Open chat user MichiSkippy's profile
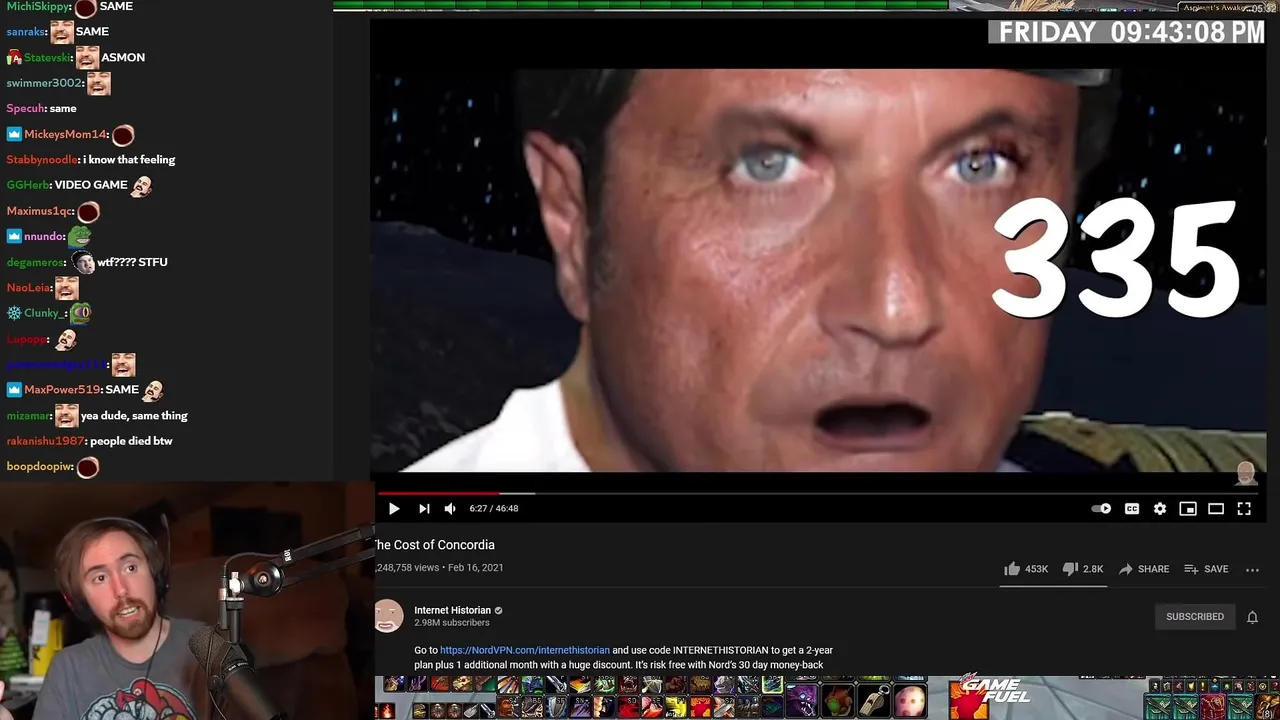This screenshot has width=1280, height=720. click(x=37, y=7)
